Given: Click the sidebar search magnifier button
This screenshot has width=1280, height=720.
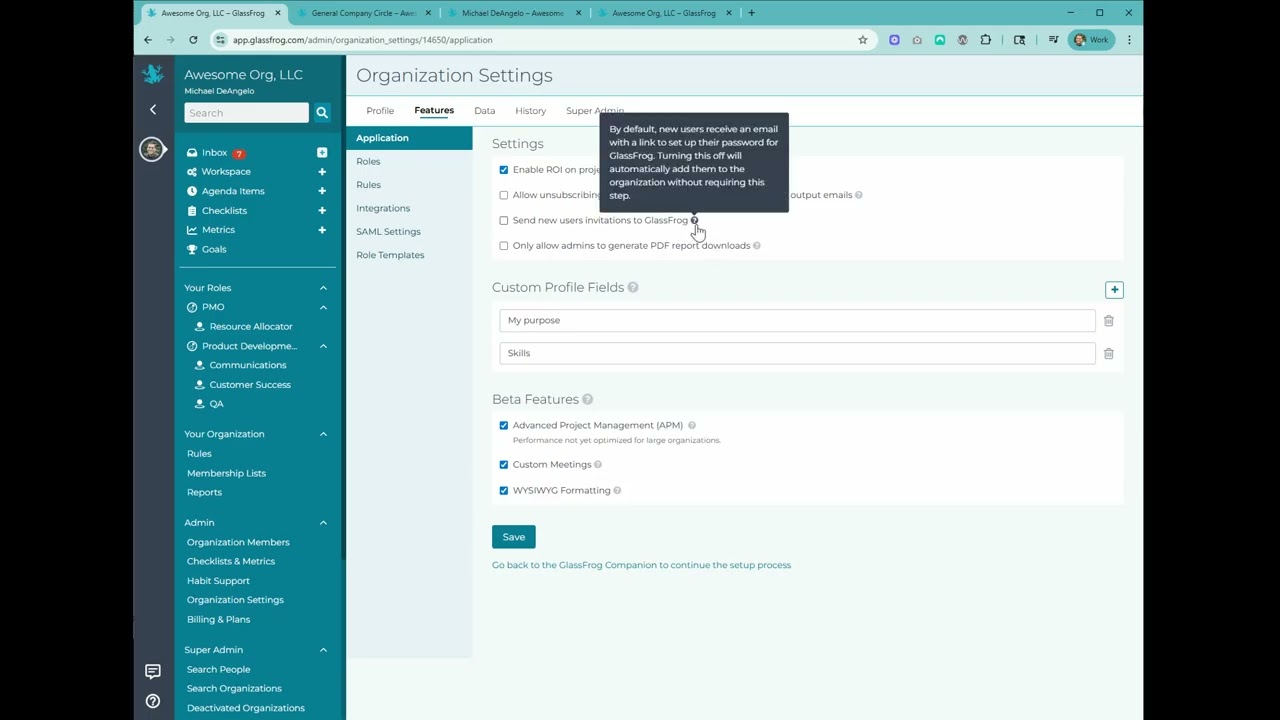Looking at the screenshot, I should 322,113.
